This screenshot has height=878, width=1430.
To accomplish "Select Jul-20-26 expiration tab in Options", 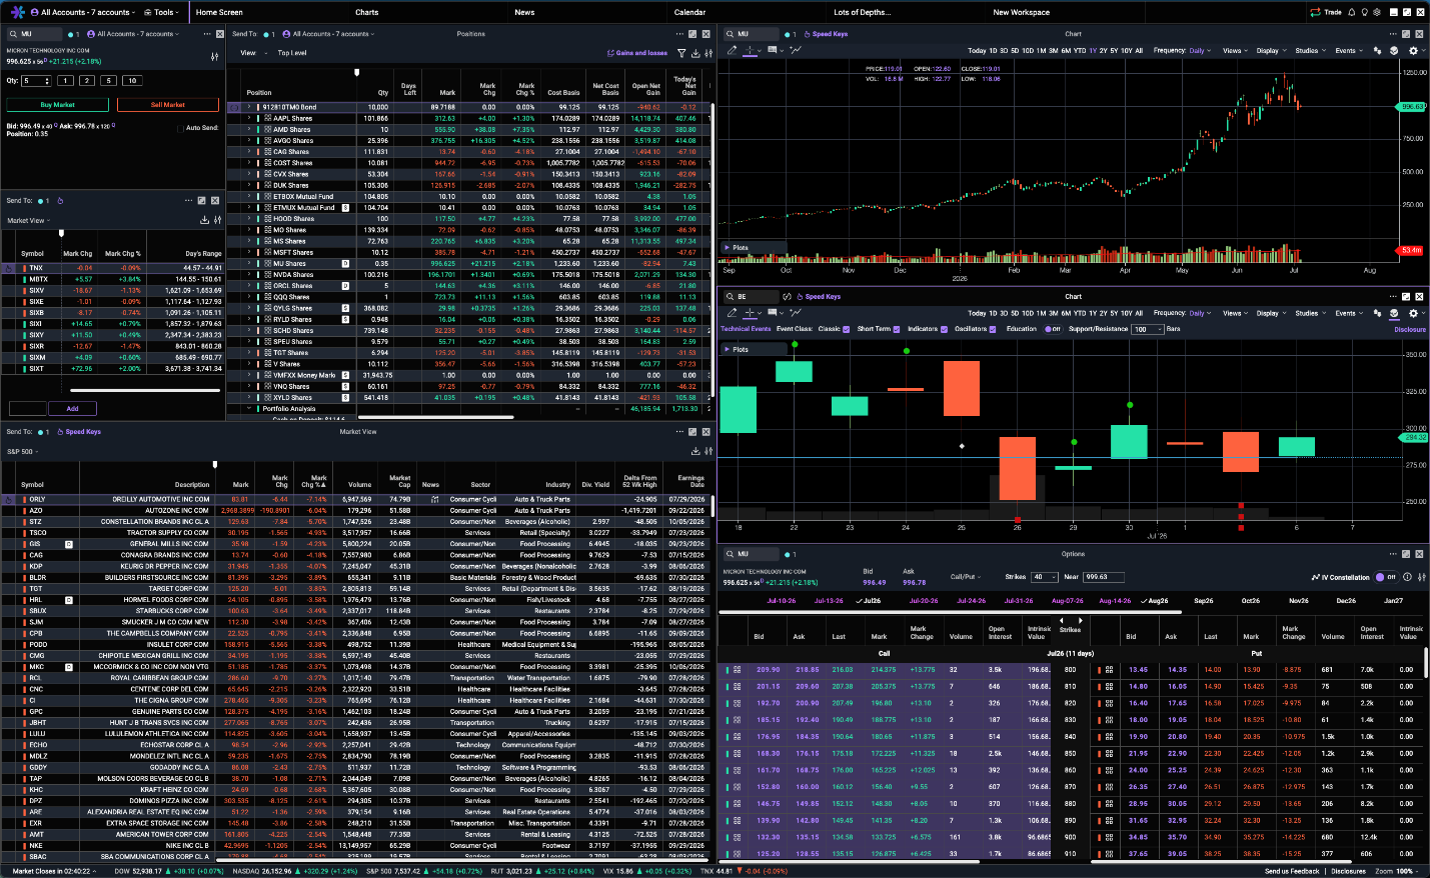I will (x=924, y=601).
